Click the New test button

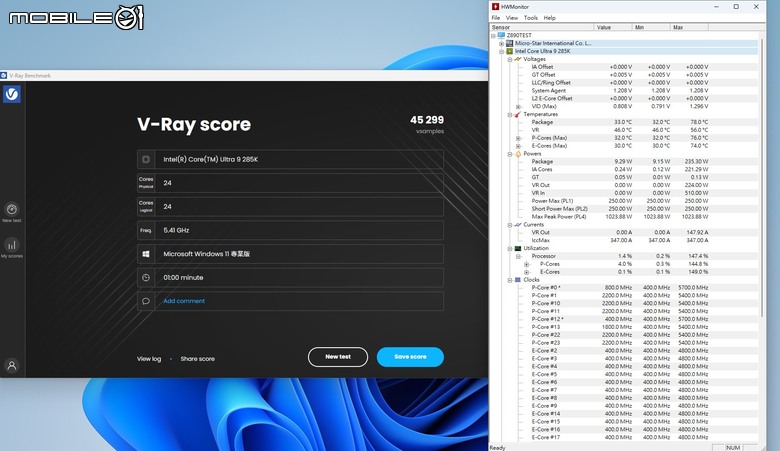(x=338, y=357)
